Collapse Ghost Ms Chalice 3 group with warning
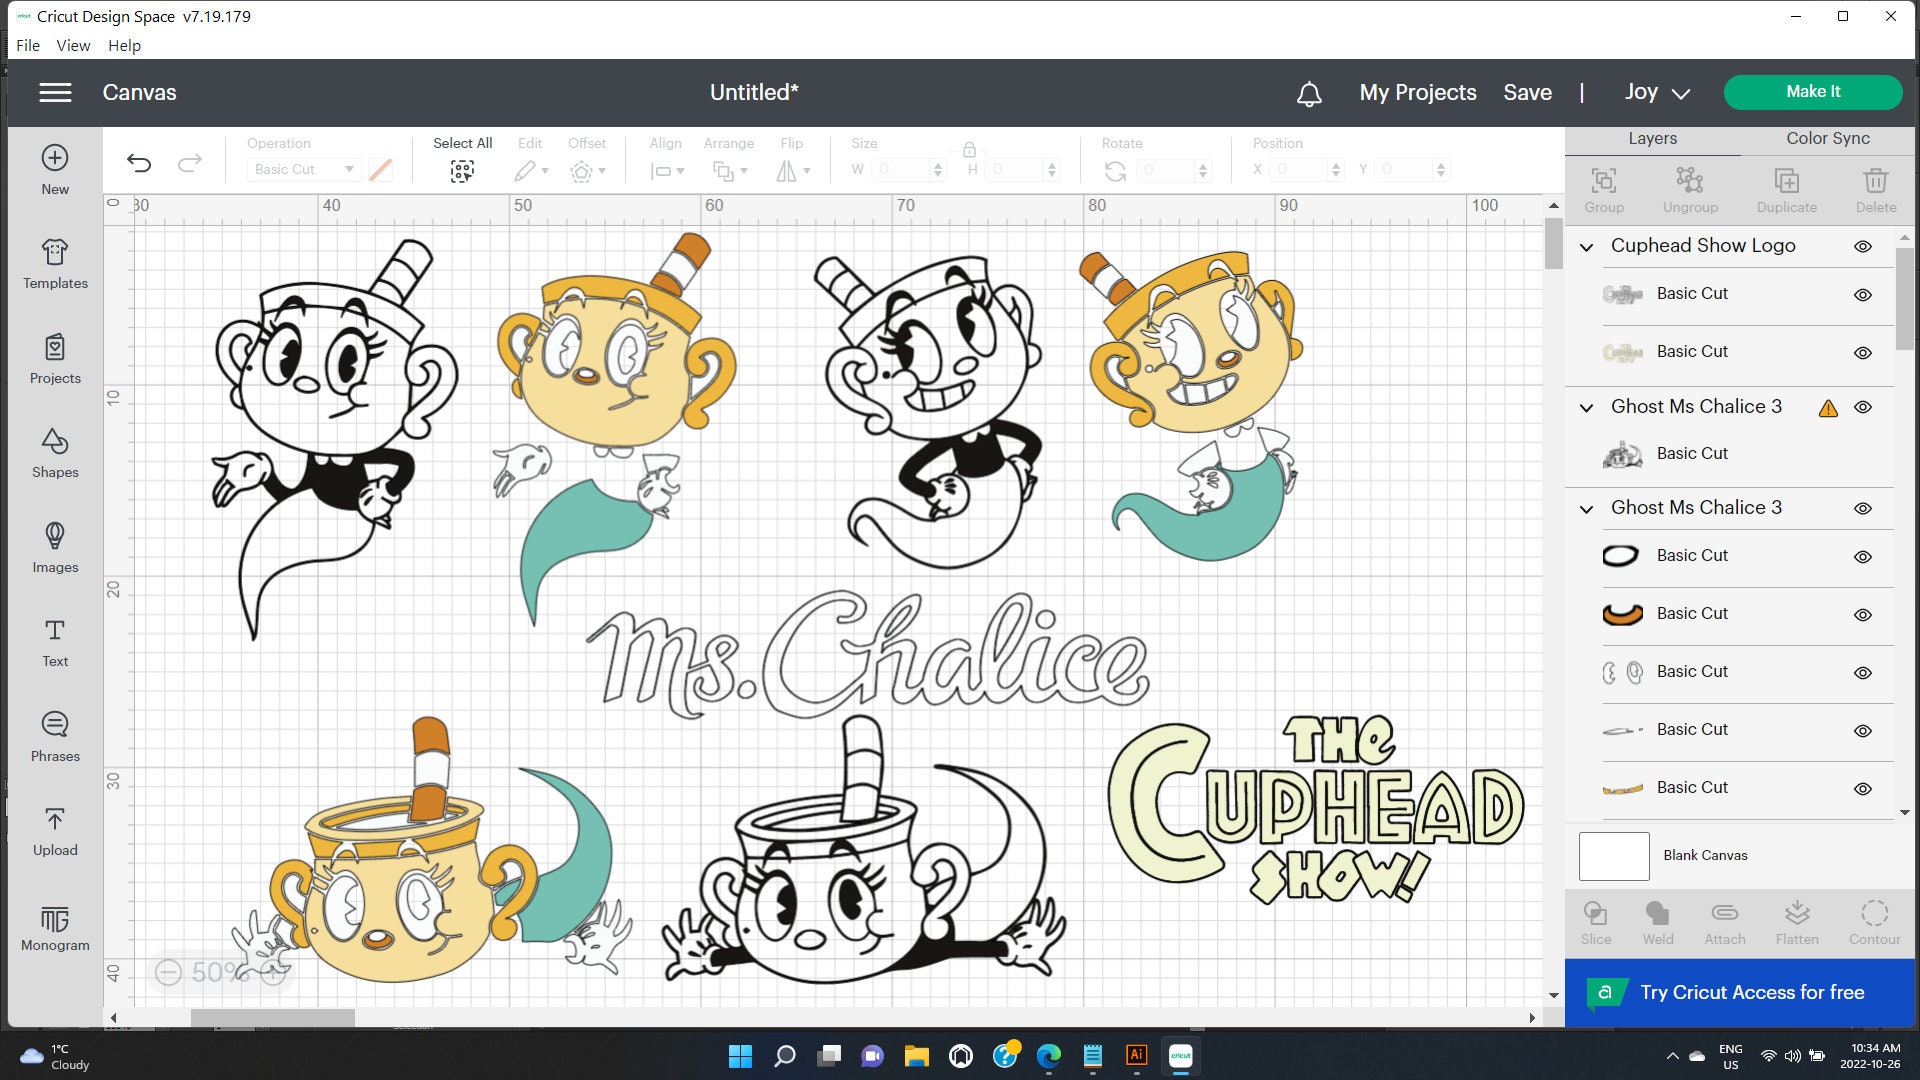 pos(1586,408)
